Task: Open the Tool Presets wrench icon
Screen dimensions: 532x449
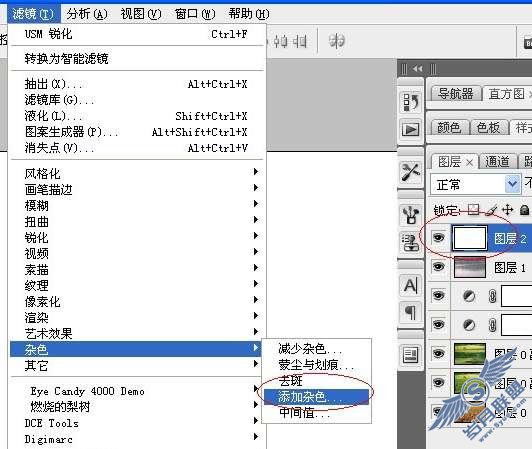Action: click(x=411, y=172)
